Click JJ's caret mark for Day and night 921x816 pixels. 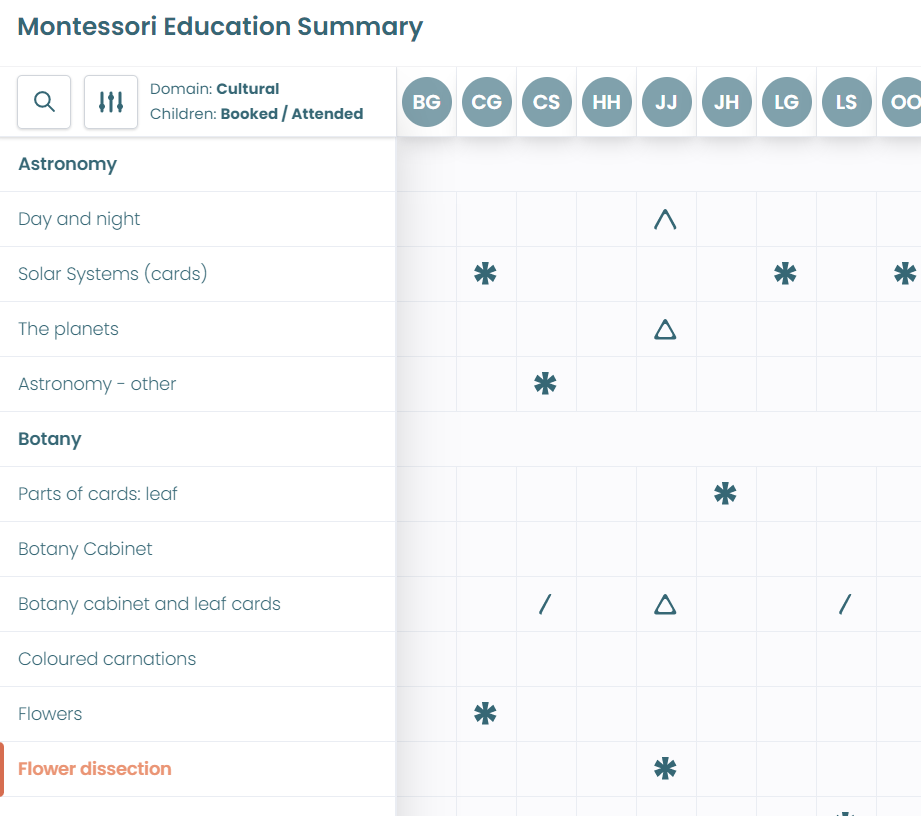[x=665, y=219]
